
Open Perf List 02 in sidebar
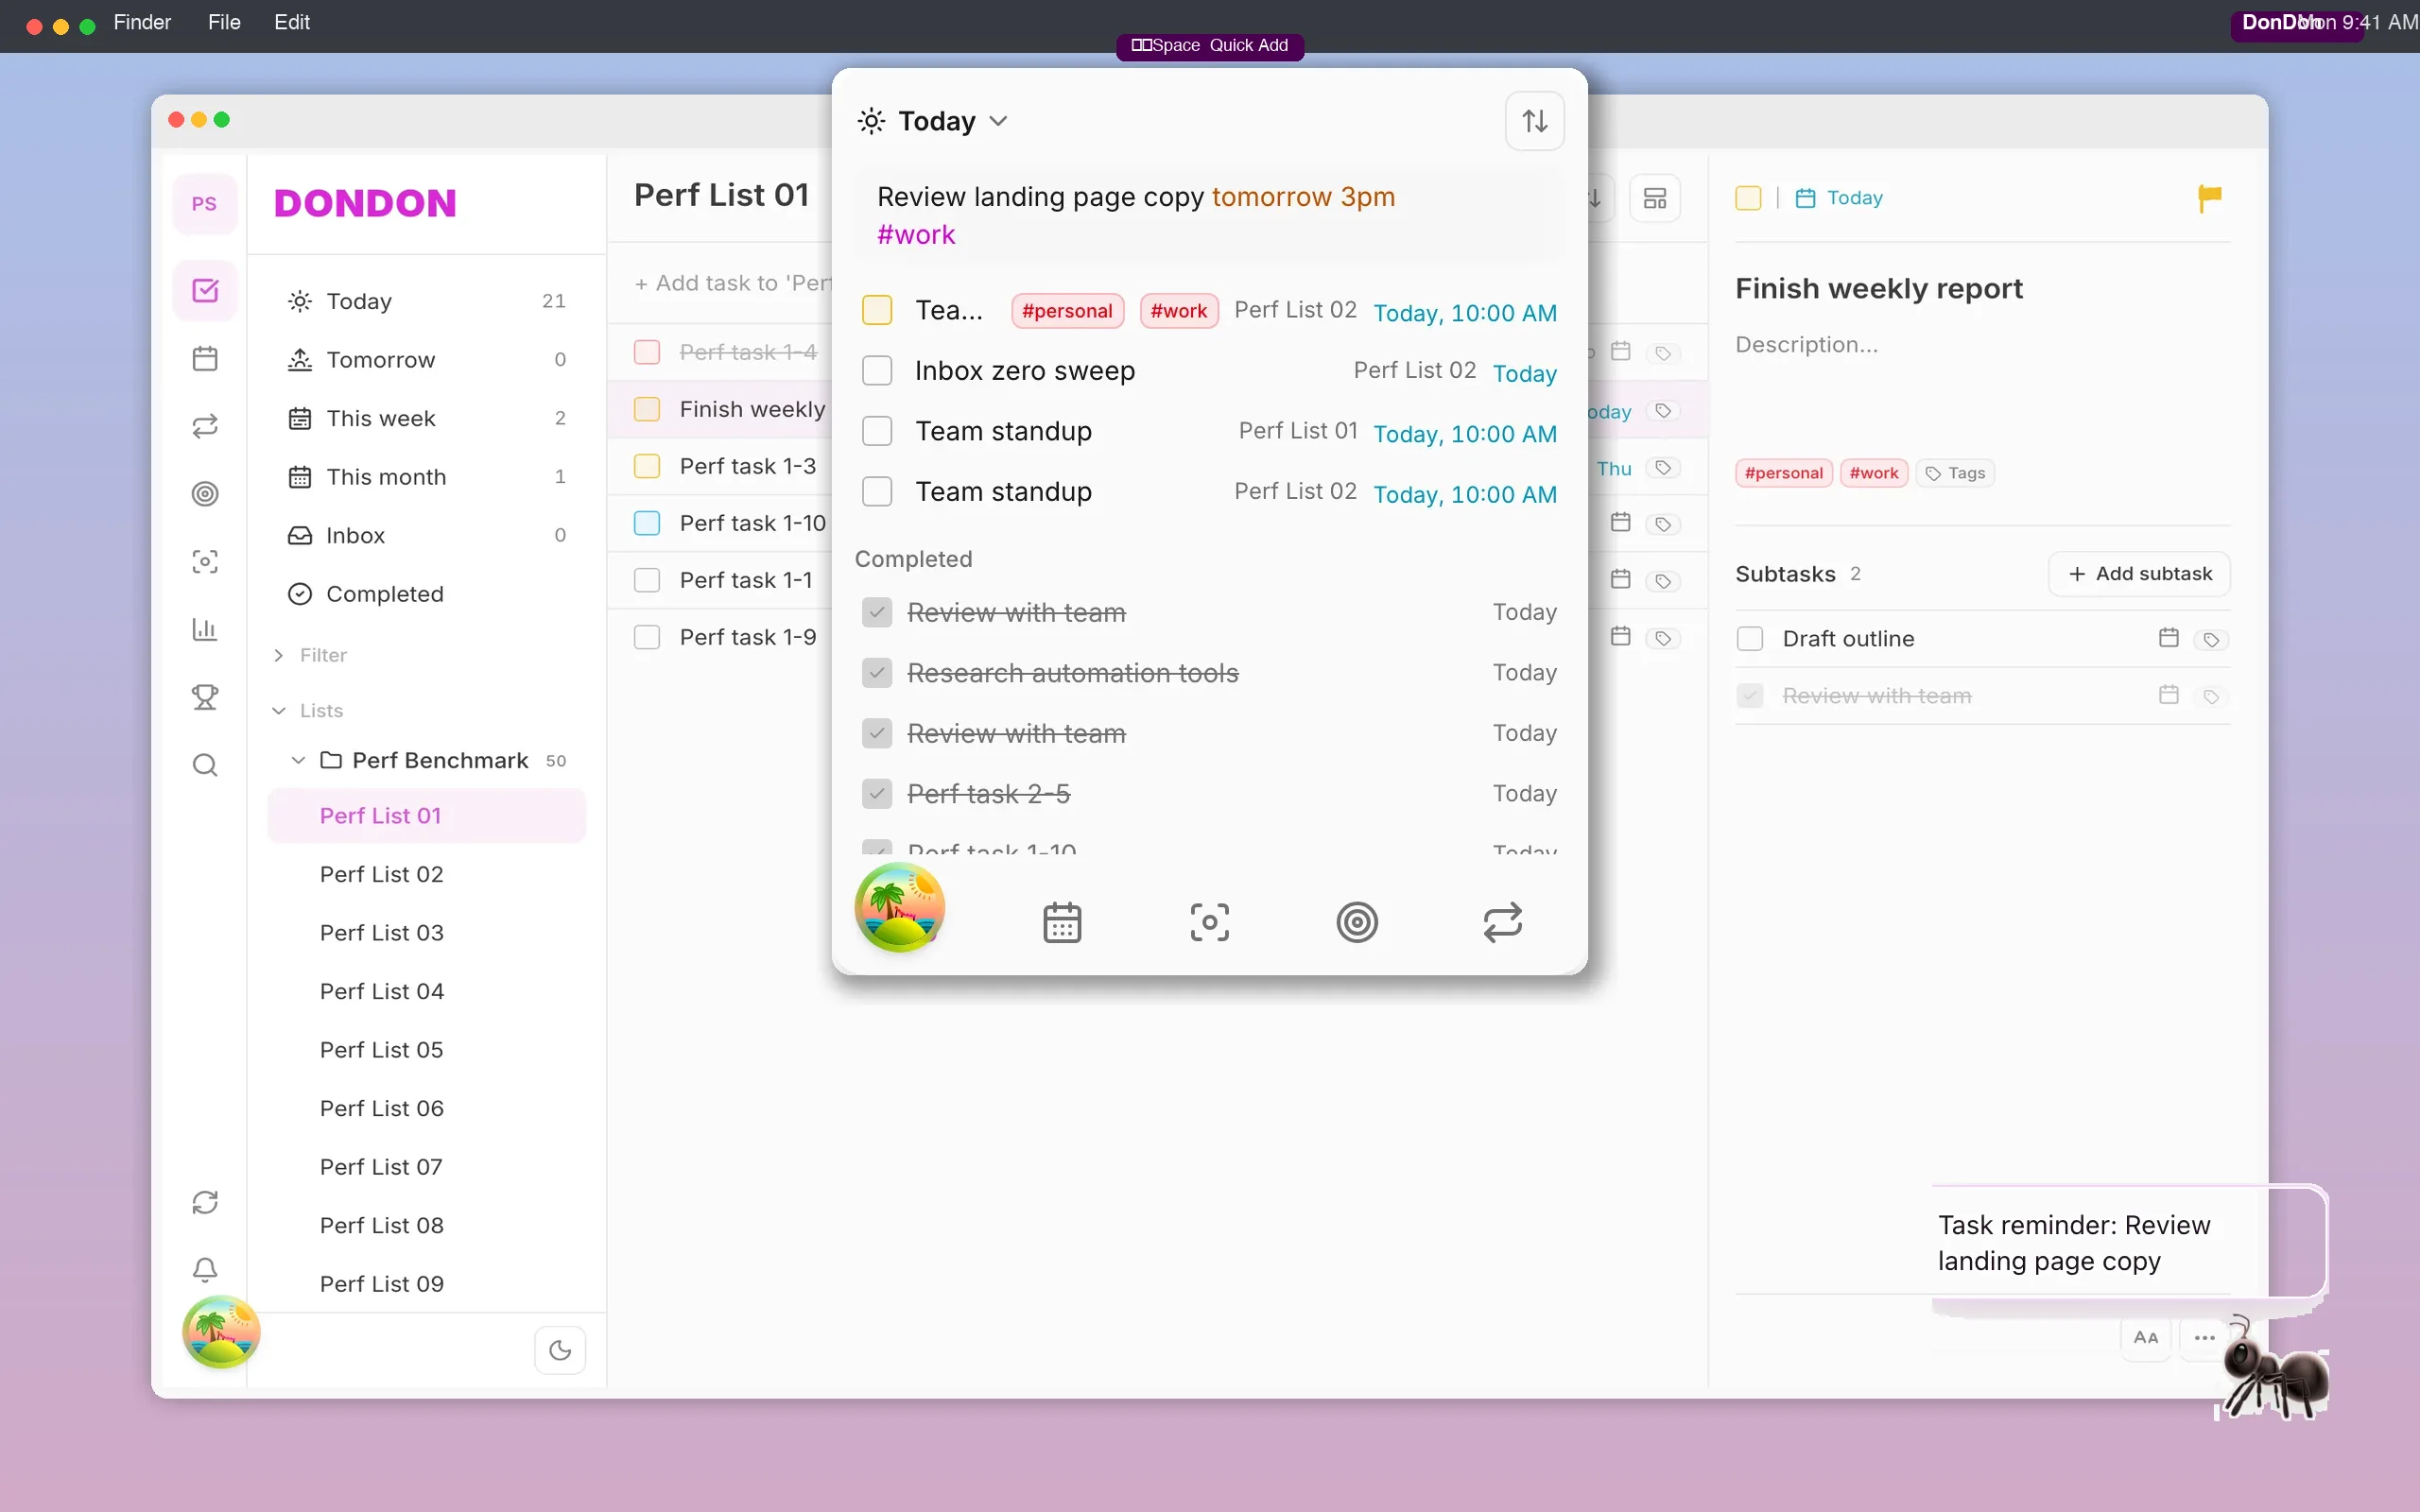pos(427,874)
